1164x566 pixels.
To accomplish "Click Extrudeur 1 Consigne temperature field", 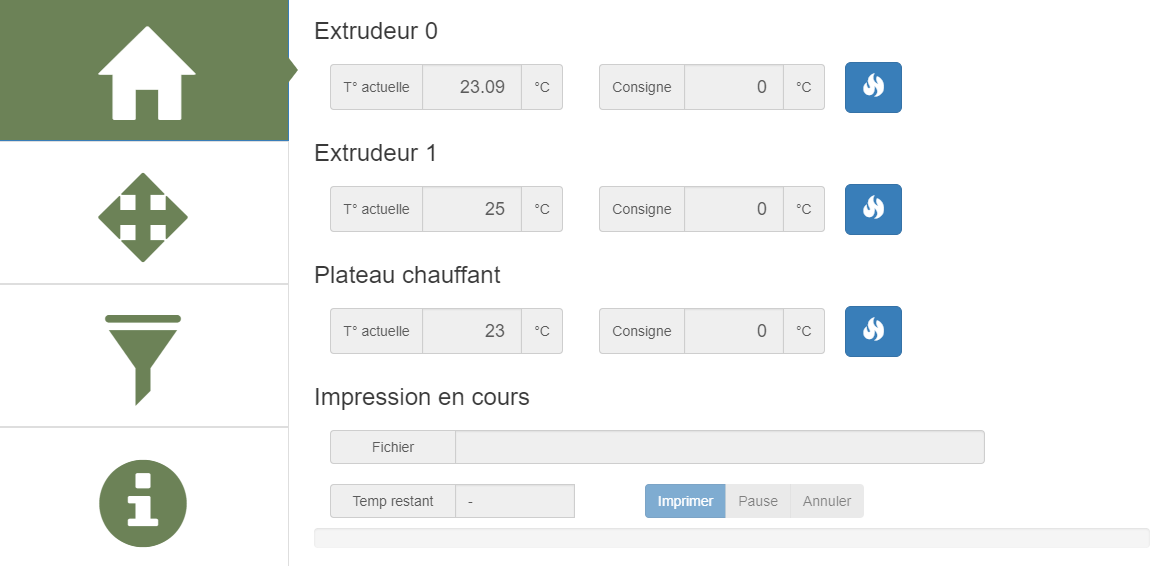I will coord(733,209).
